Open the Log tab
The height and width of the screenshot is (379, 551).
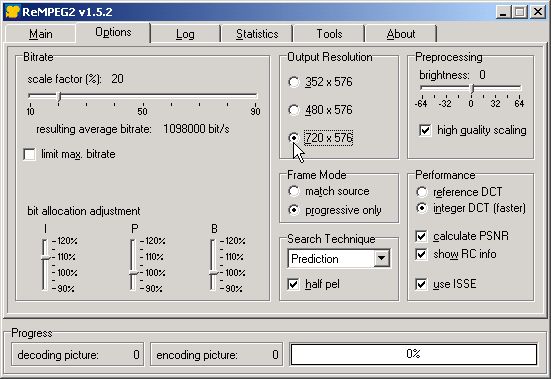coord(185,34)
